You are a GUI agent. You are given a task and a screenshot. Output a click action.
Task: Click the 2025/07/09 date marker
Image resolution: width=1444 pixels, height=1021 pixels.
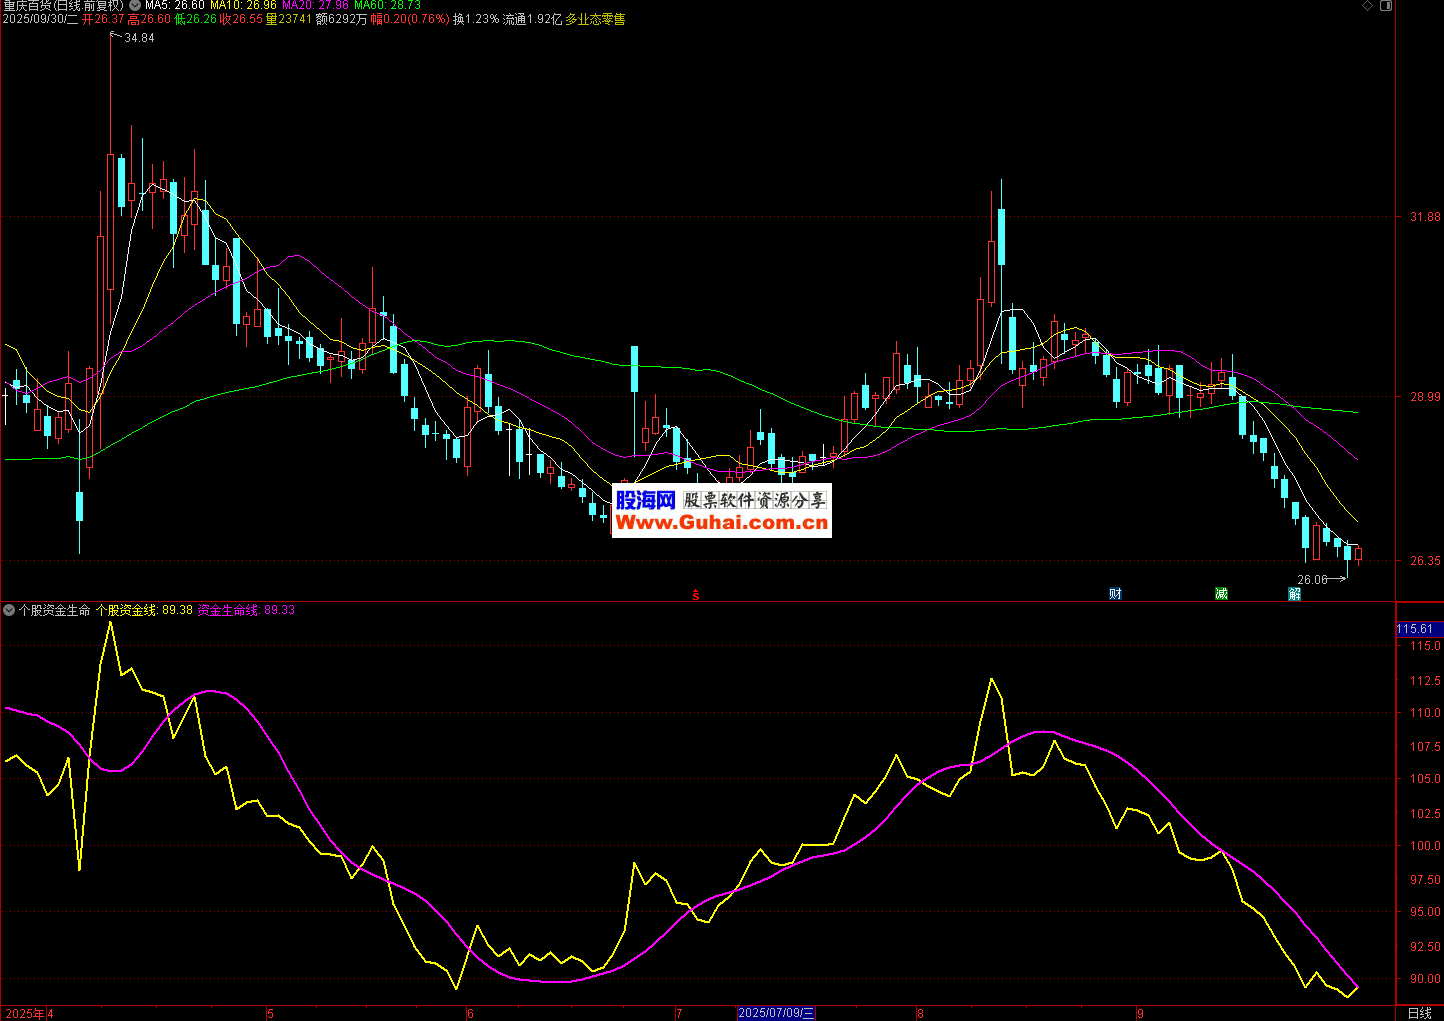776,1013
